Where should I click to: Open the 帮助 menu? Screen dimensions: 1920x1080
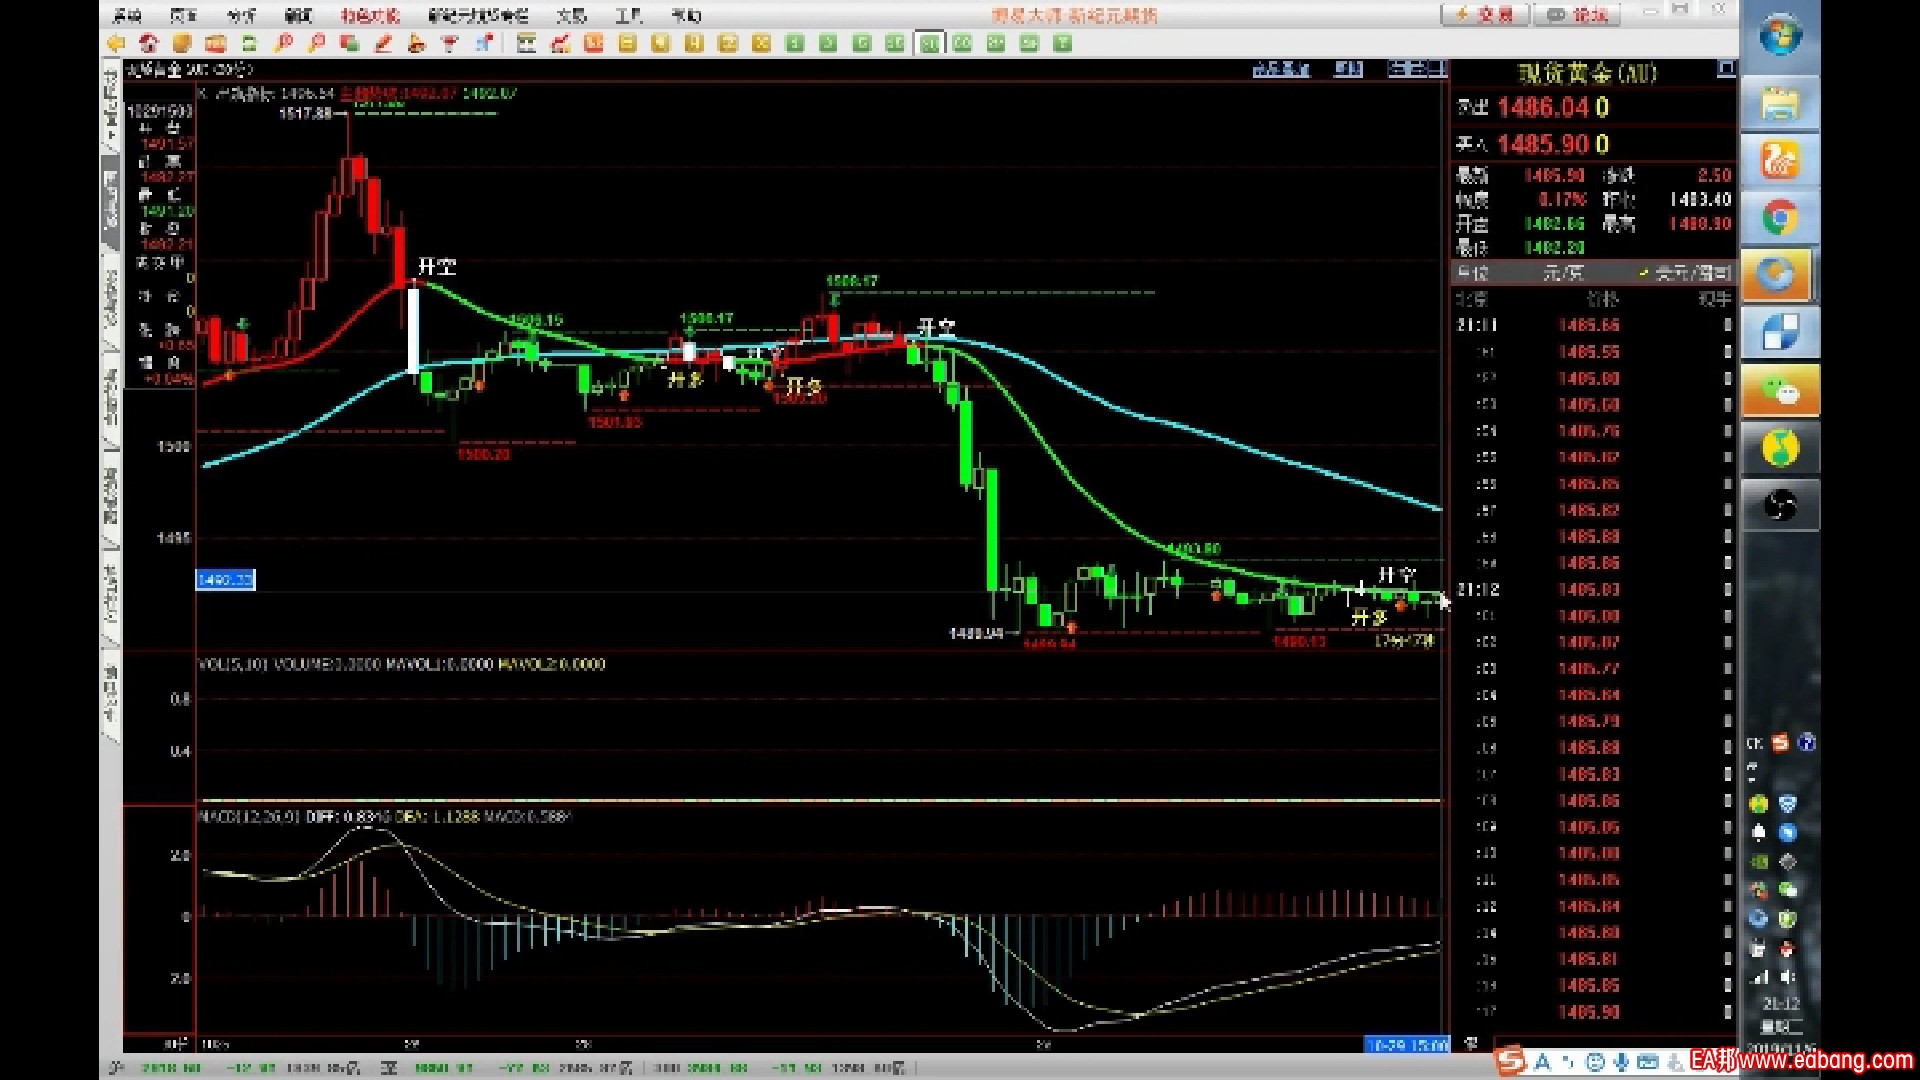click(x=686, y=15)
